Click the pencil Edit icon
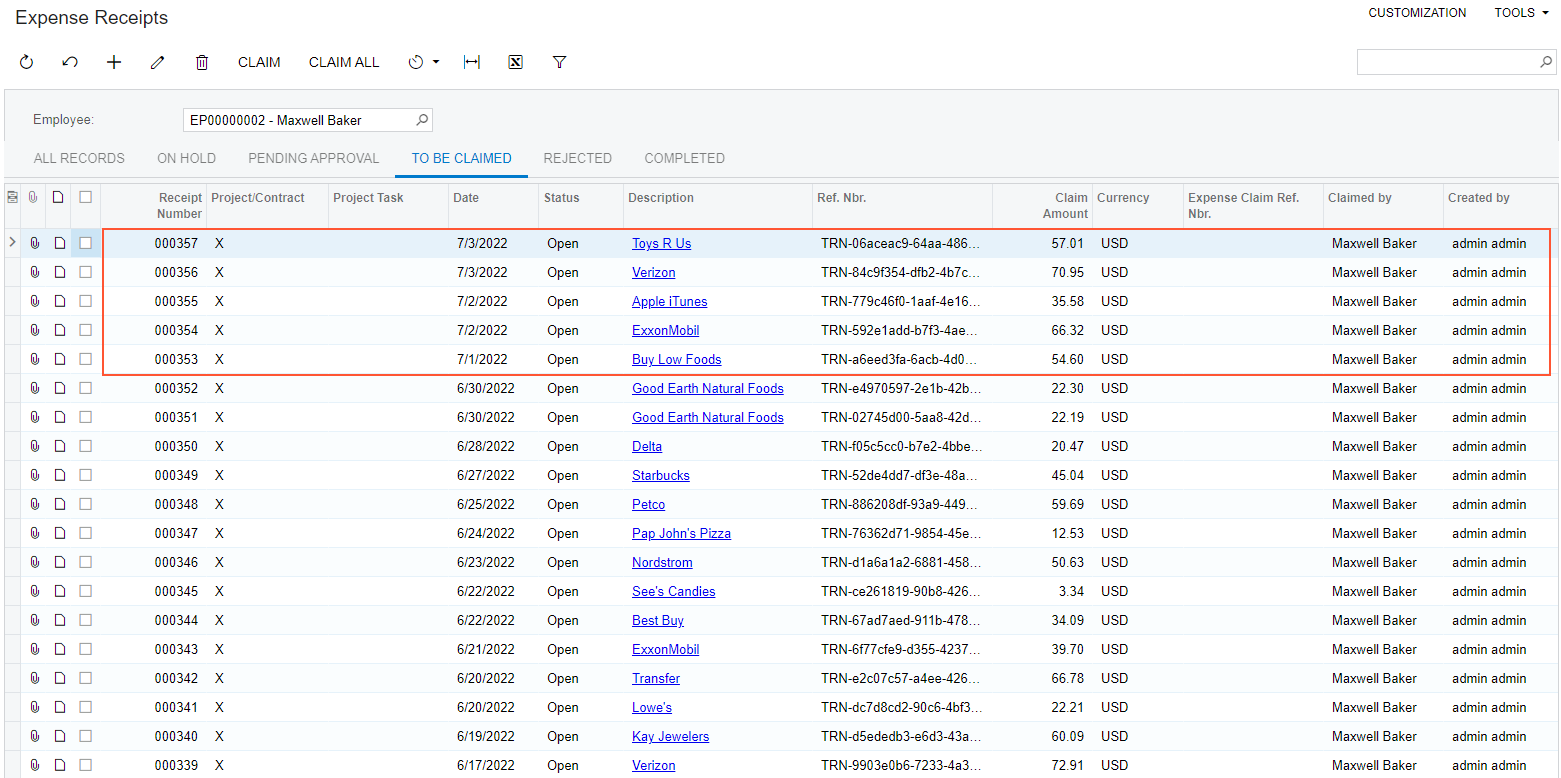The height and width of the screenshot is (778, 1561). click(157, 62)
